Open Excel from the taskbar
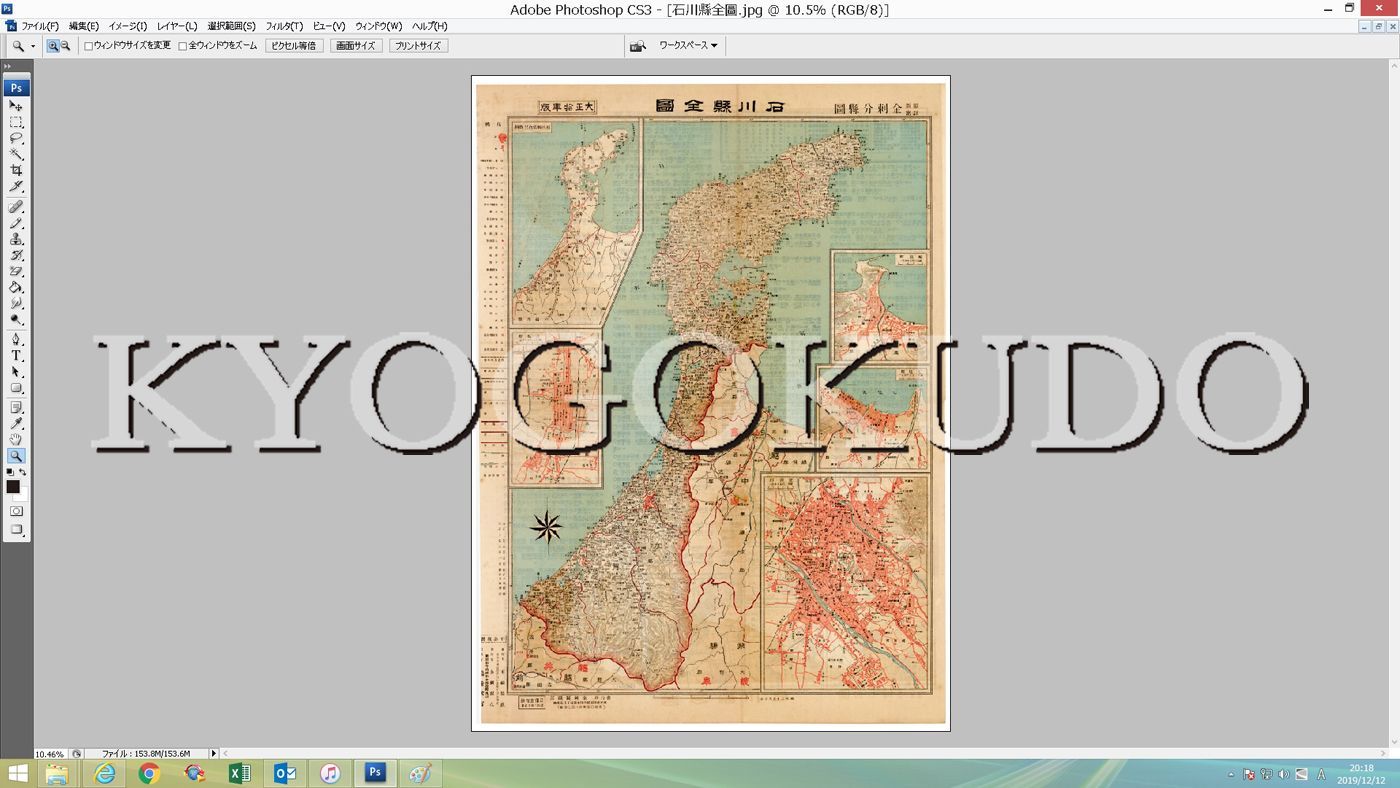 coord(240,773)
